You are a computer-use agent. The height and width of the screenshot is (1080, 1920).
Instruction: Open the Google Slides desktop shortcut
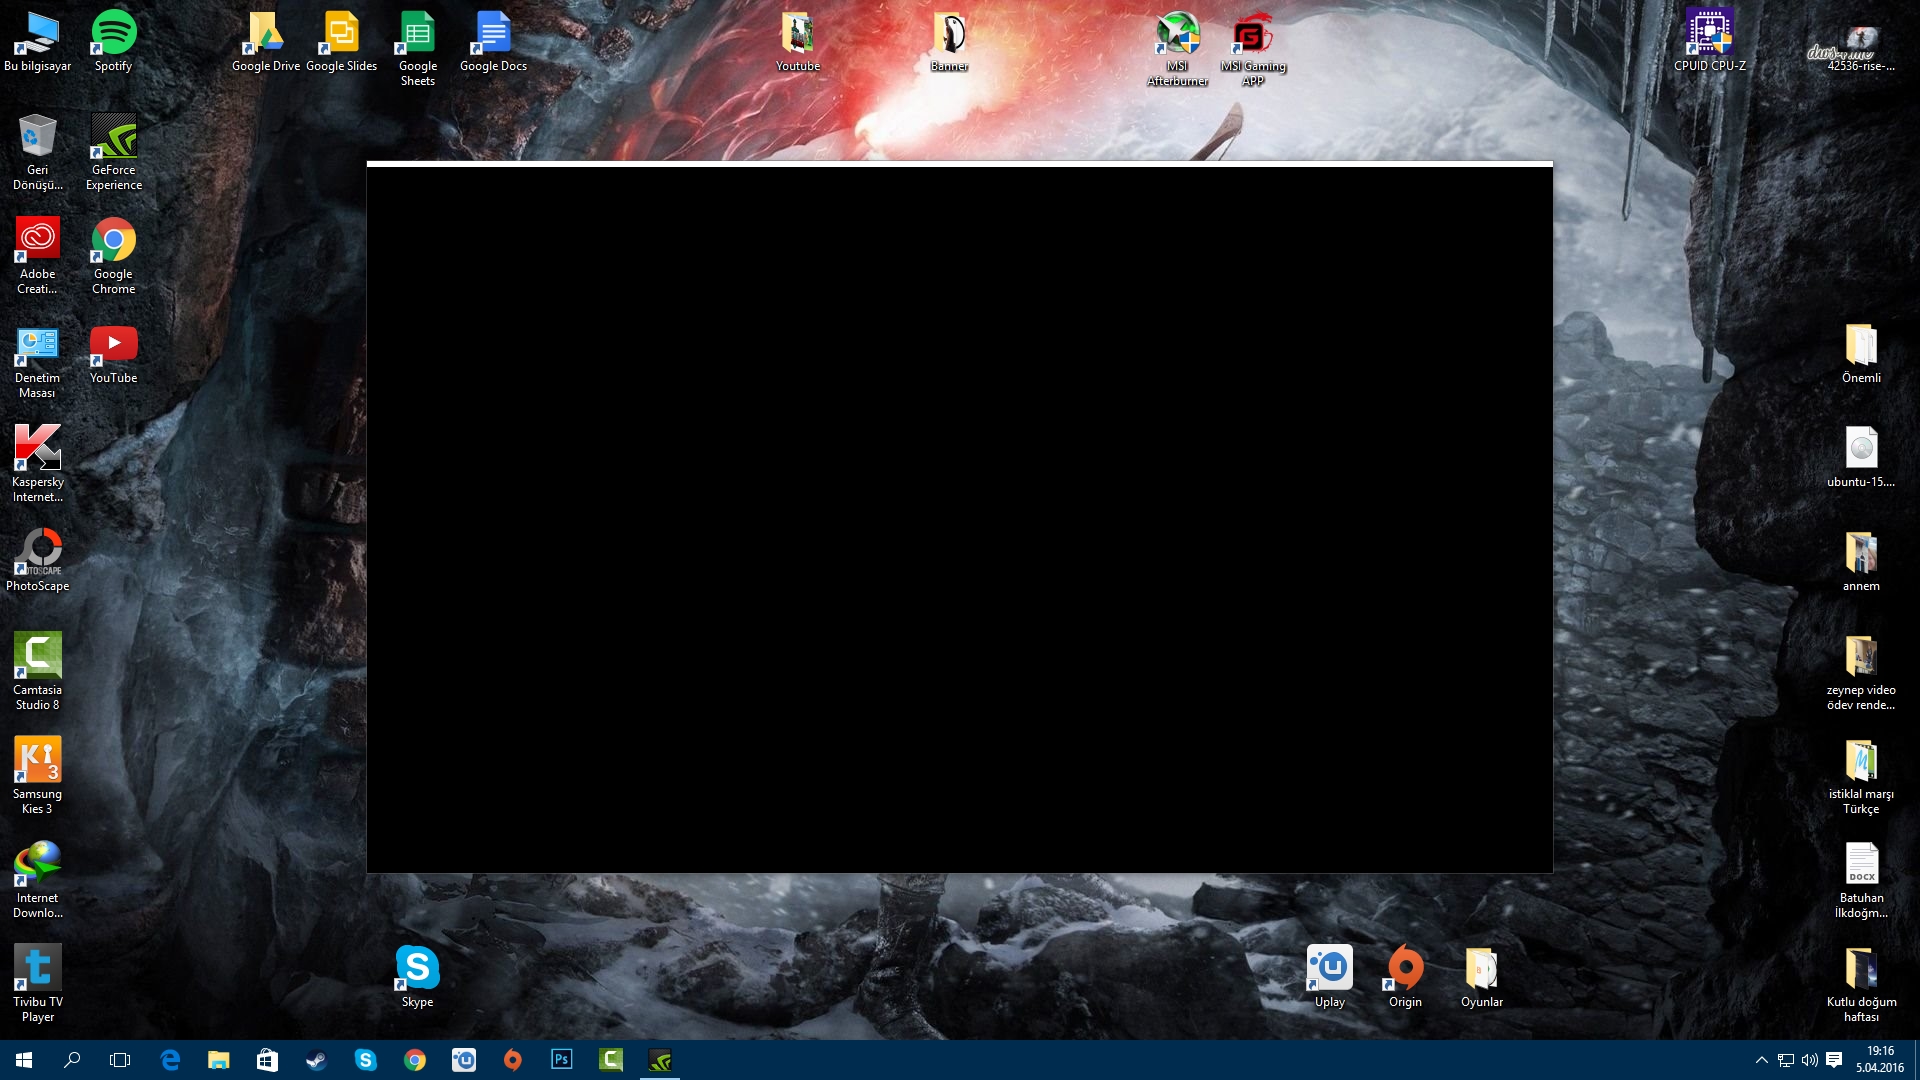342,41
